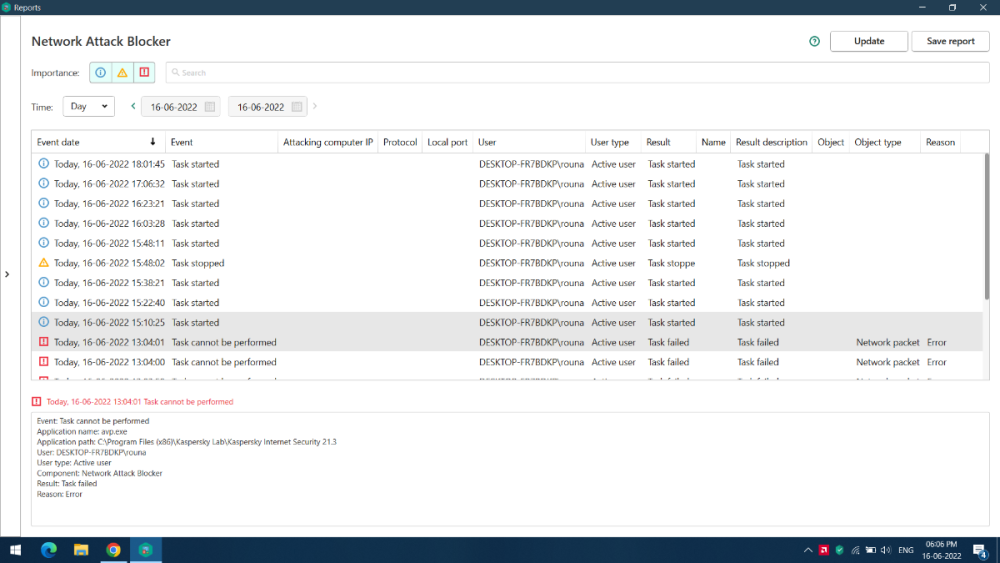1000x563 pixels.
Task: Click 'Application name: avp.exe' detail line
Action: coord(82,432)
